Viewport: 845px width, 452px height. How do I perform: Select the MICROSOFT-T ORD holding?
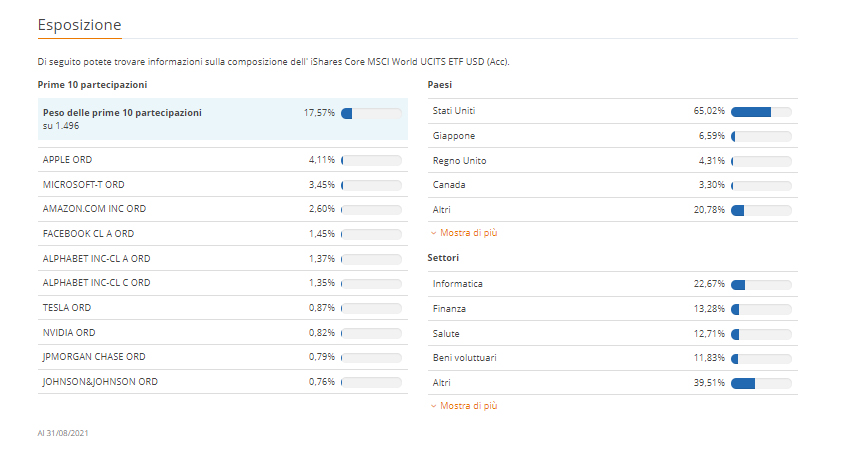pos(83,185)
